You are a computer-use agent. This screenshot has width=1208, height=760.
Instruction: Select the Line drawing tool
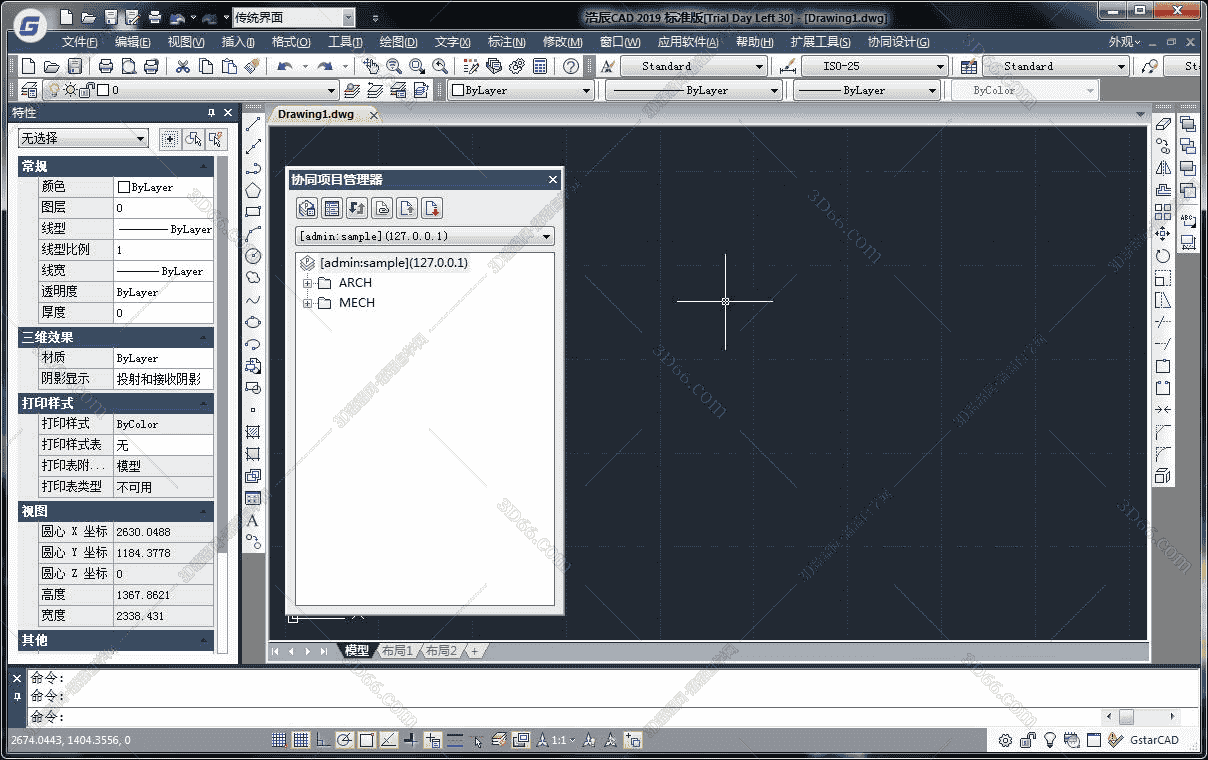pyautogui.click(x=253, y=124)
